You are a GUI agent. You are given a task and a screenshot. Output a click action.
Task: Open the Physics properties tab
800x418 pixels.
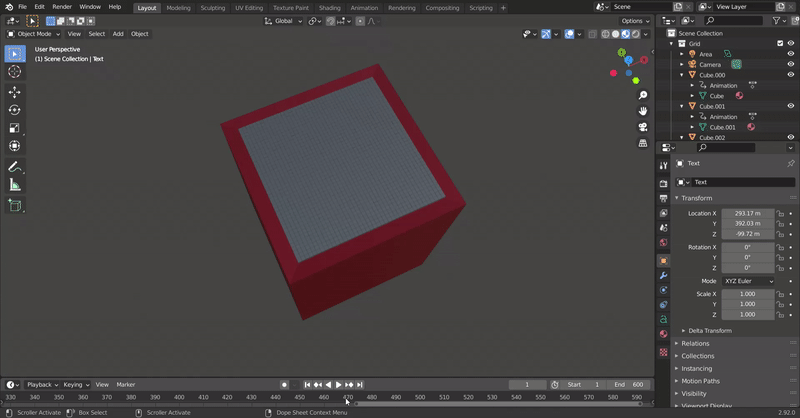(663, 305)
